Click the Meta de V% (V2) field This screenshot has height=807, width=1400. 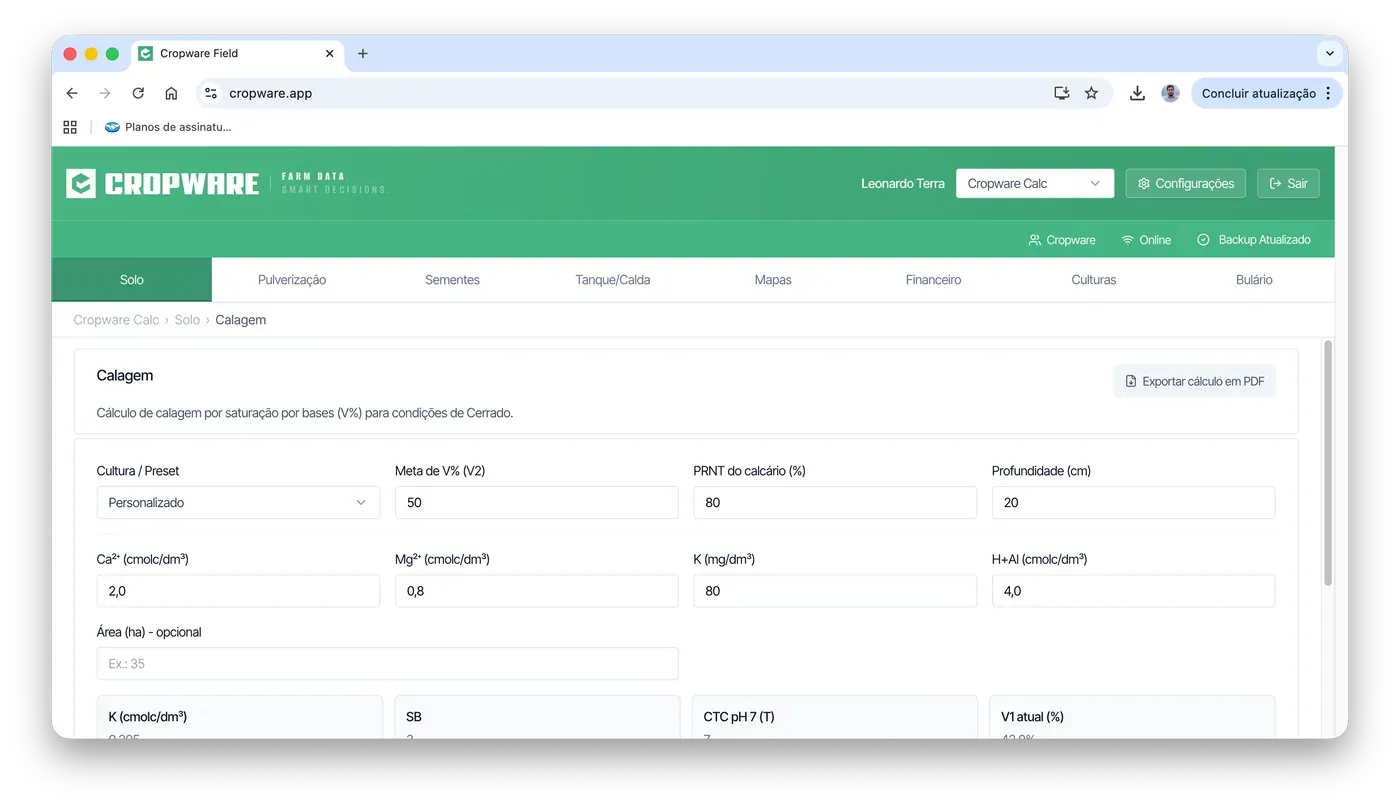[x=537, y=502]
